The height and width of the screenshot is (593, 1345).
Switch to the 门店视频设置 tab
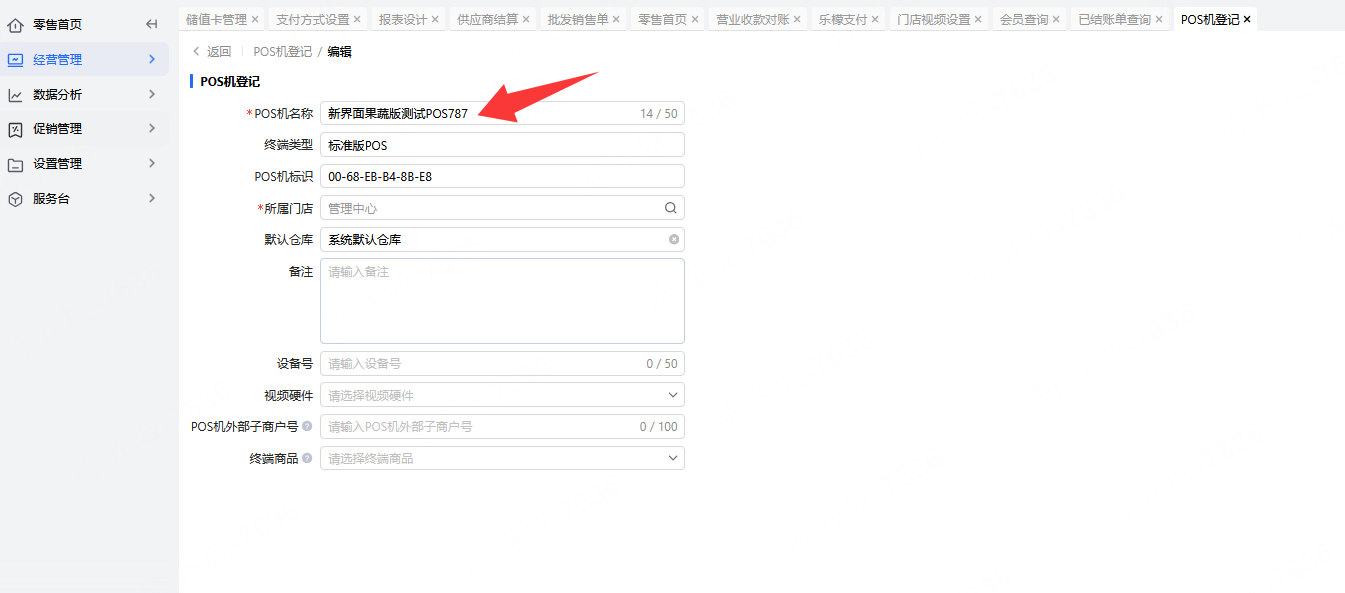coord(934,19)
